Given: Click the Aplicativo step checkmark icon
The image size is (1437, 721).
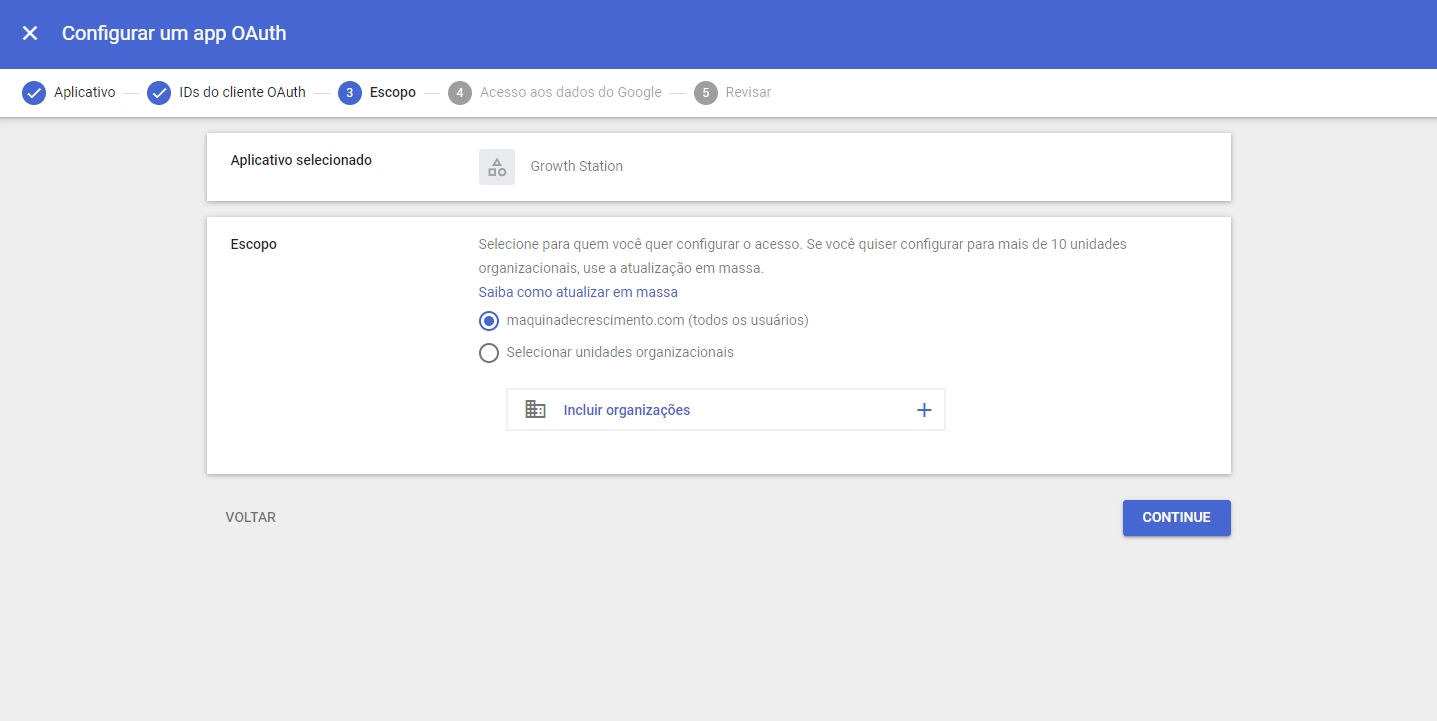Looking at the screenshot, I should (x=34, y=93).
